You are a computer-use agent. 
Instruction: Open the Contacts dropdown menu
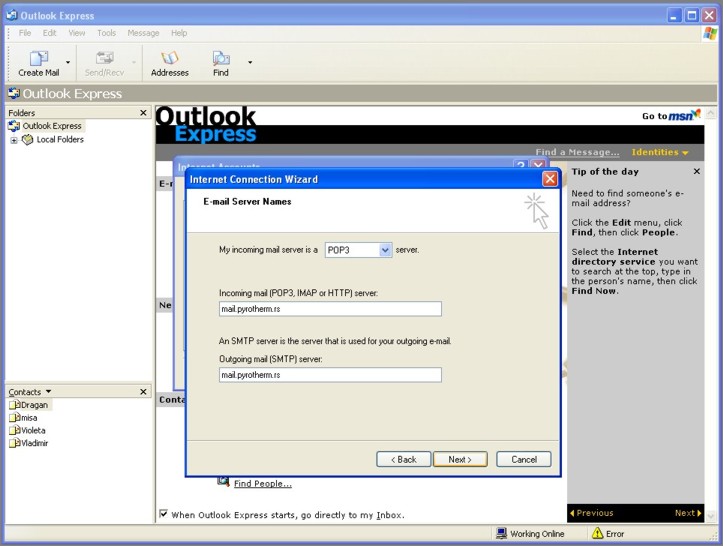[48, 392]
